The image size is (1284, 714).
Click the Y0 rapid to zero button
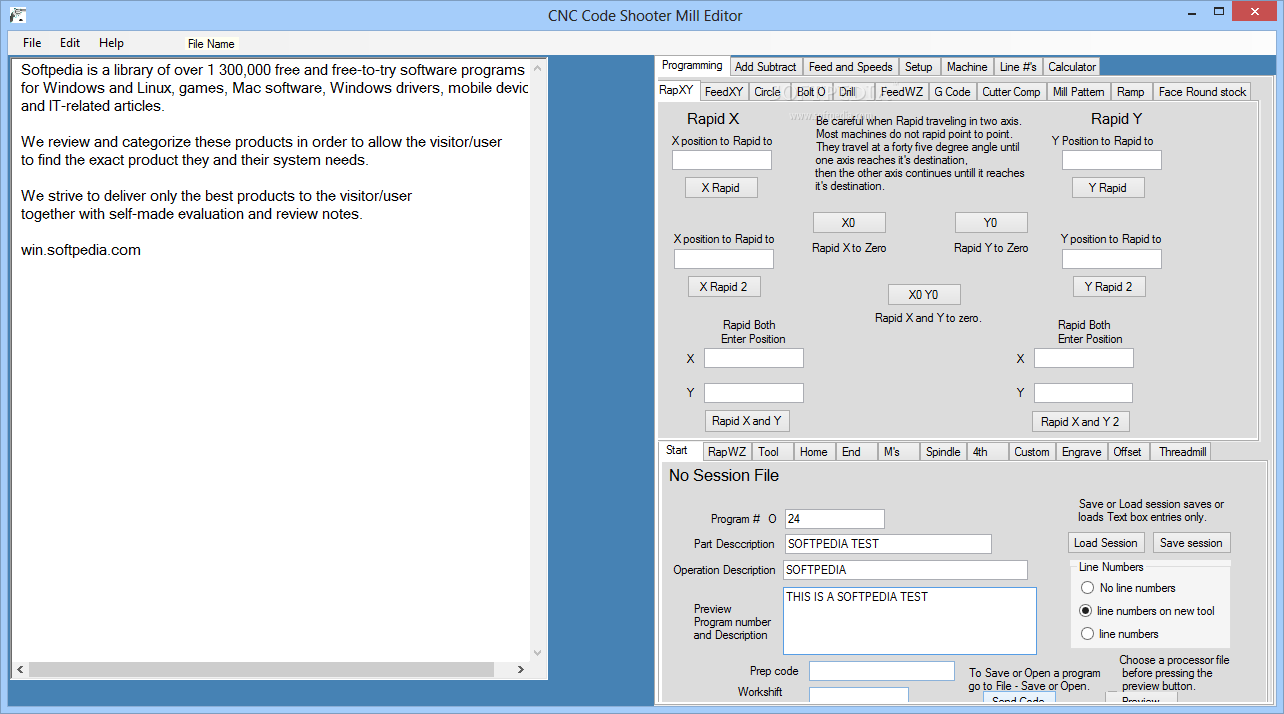[991, 223]
